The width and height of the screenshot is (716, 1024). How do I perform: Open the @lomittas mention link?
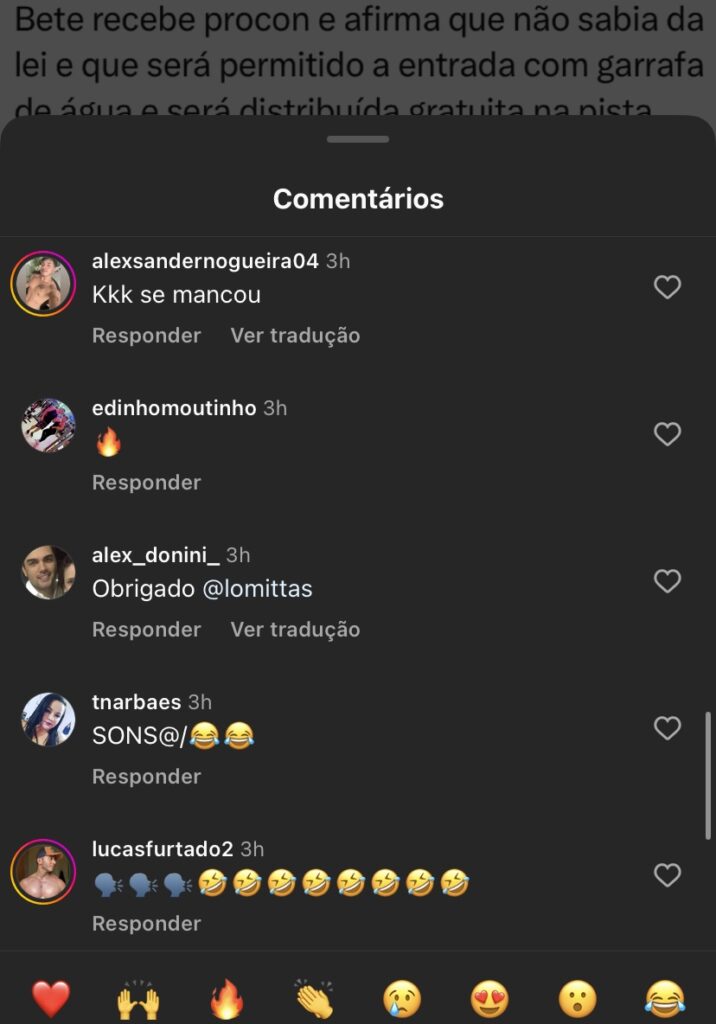click(258, 590)
